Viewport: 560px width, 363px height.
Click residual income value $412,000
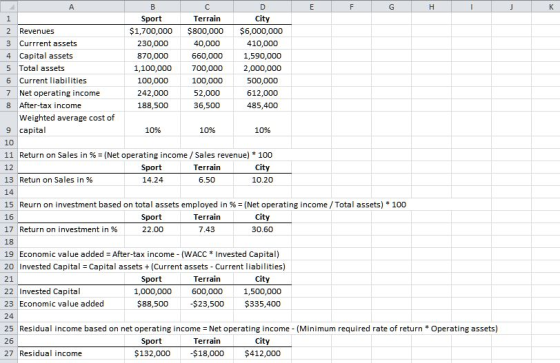tap(262, 353)
